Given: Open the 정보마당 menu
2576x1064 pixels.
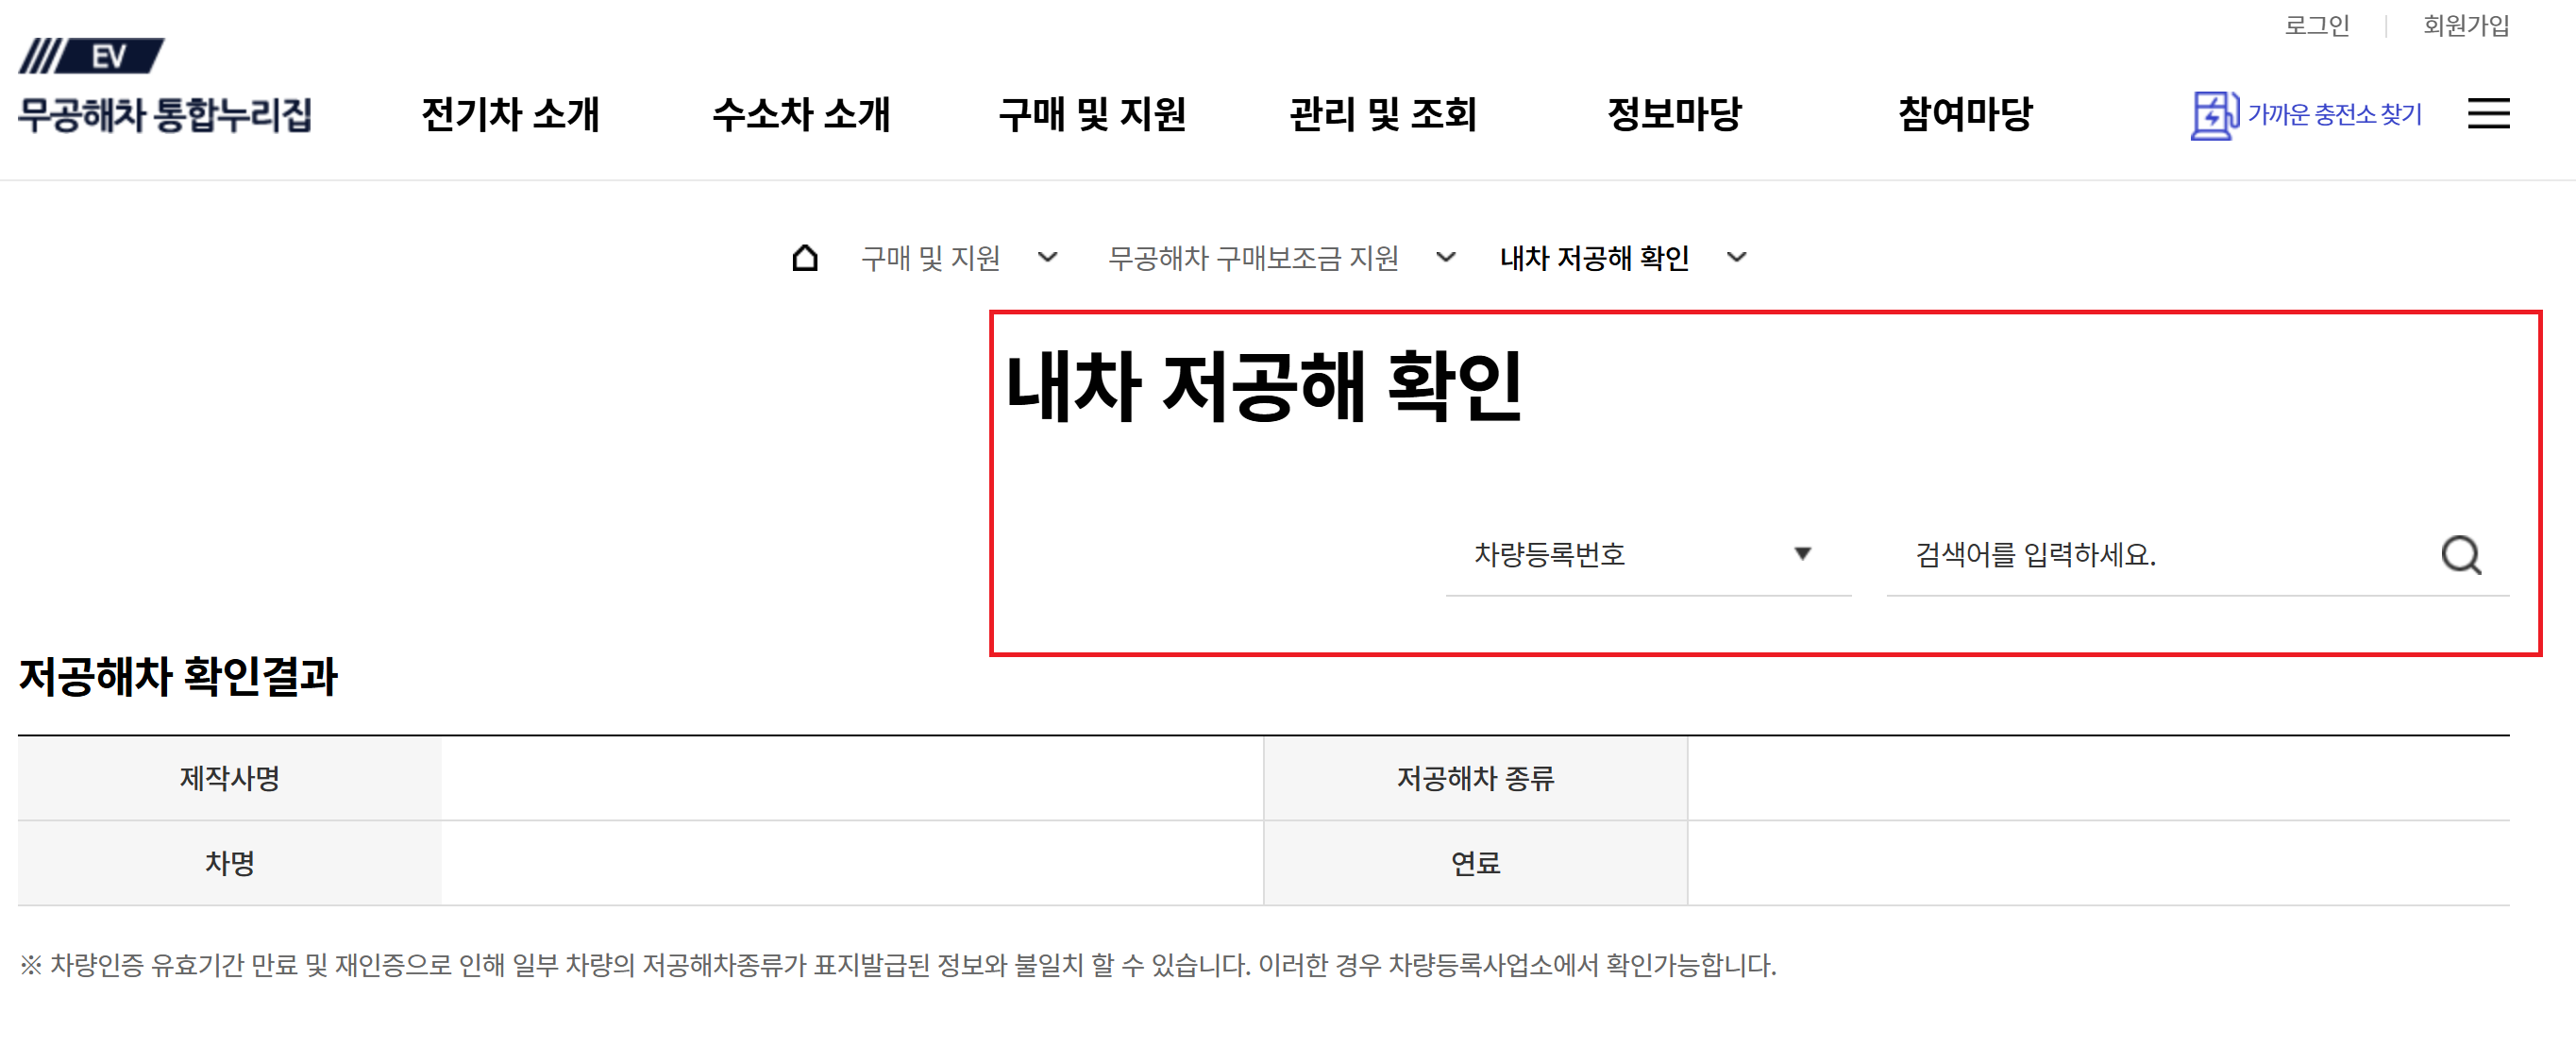Looking at the screenshot, I should [x=1674, y=114].
